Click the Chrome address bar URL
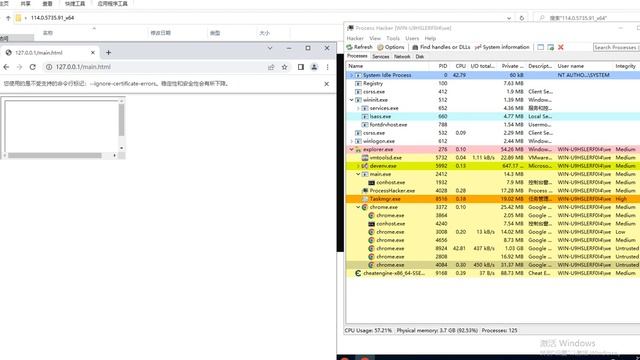640x360 pixels. pos(83,67)
